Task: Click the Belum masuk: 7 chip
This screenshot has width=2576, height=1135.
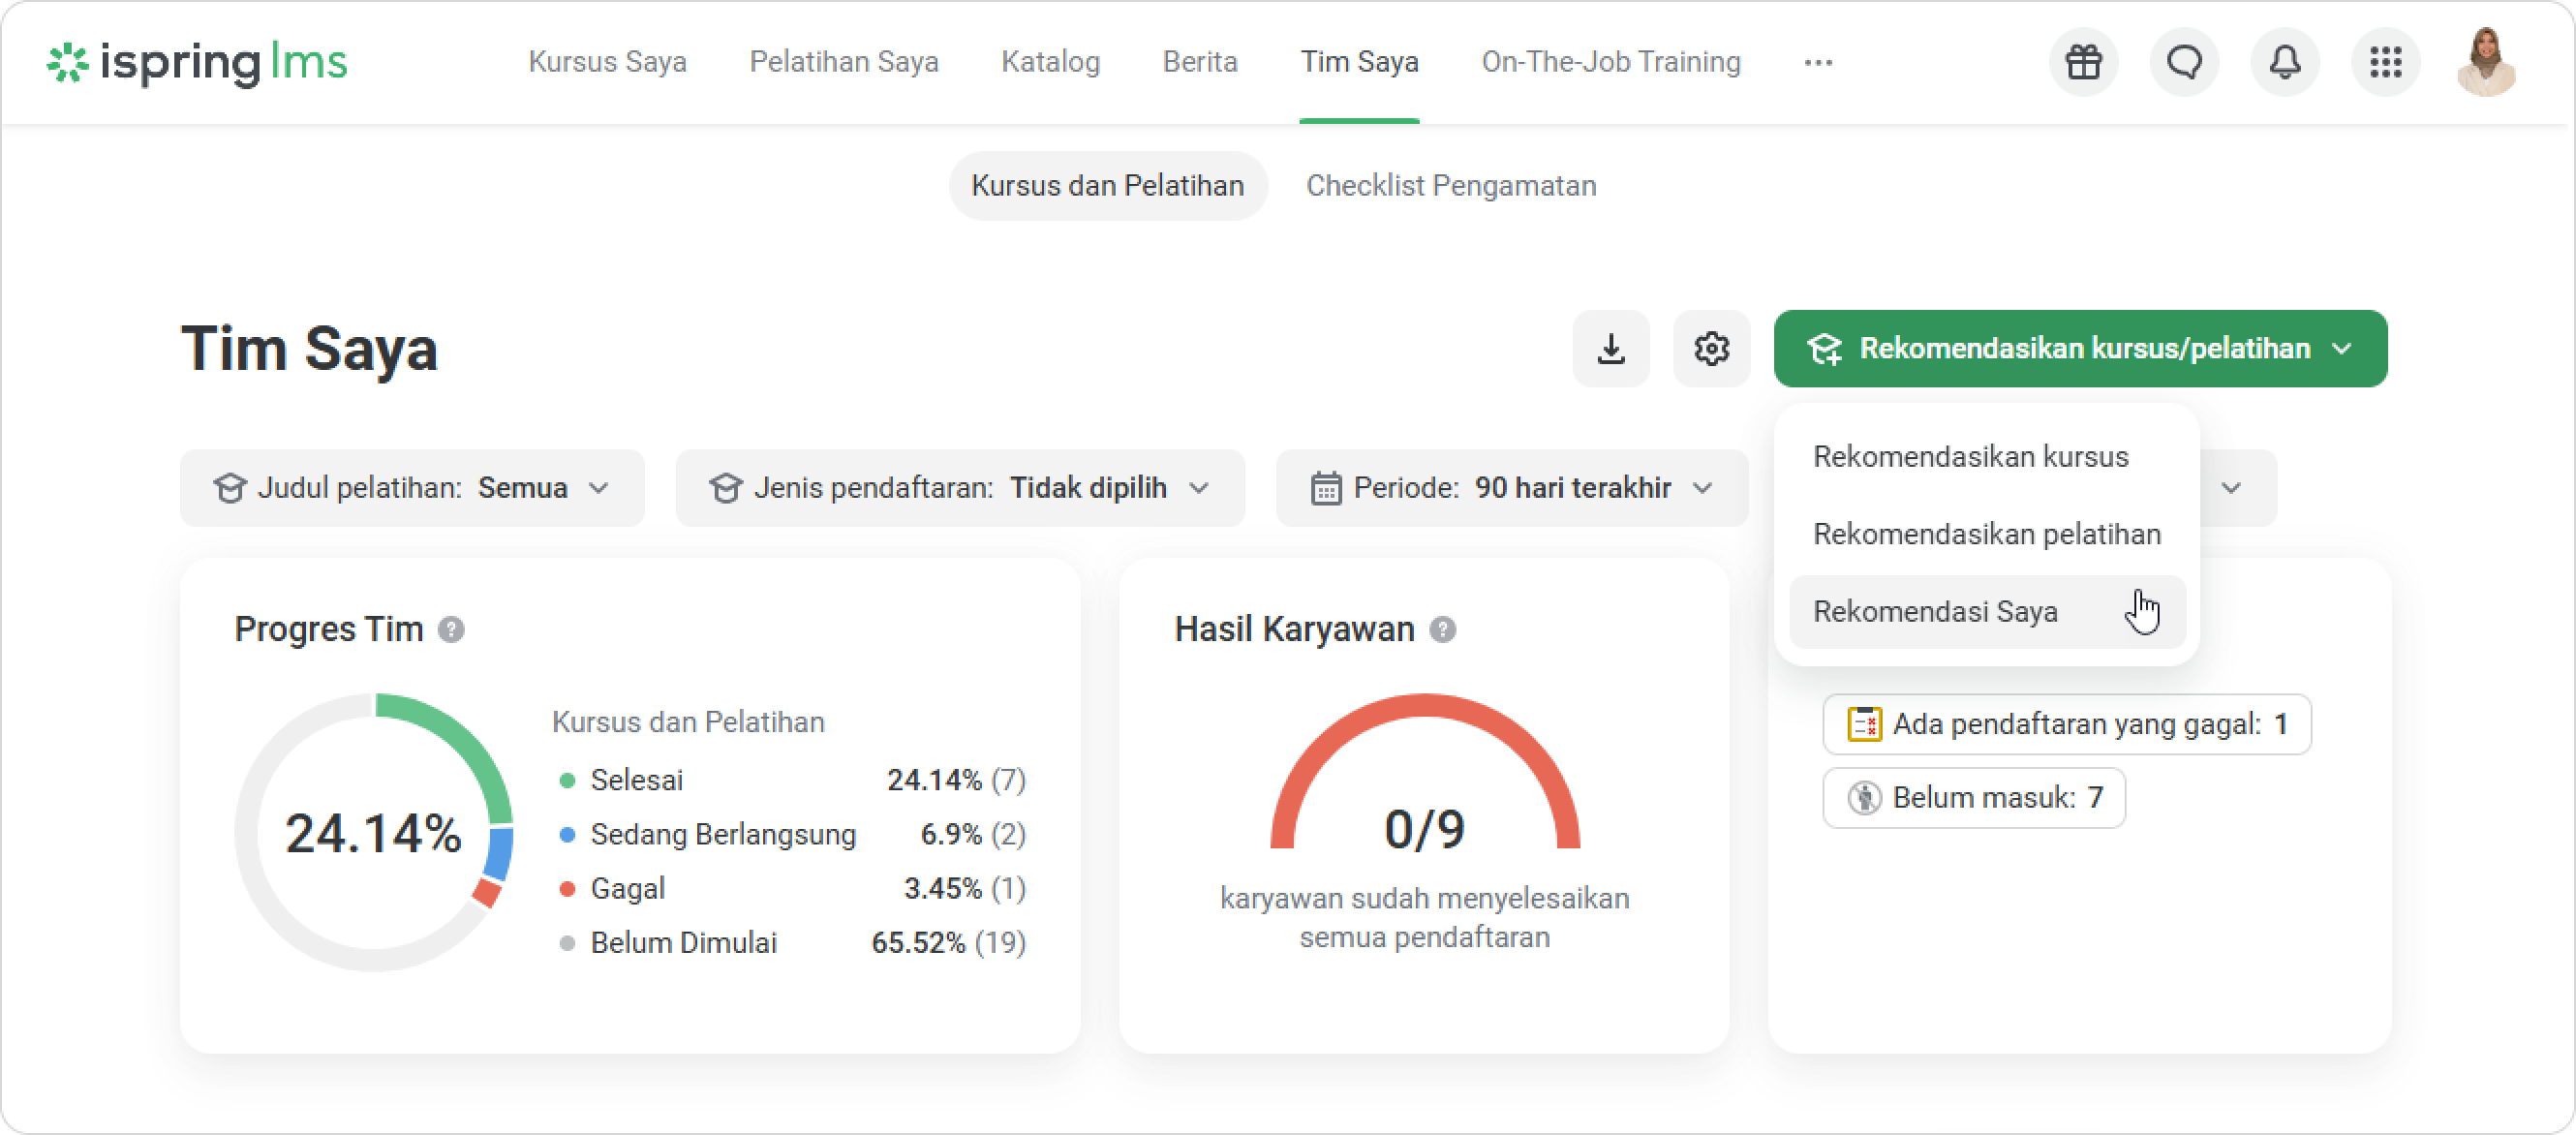Action: [x=1973, y=798]
